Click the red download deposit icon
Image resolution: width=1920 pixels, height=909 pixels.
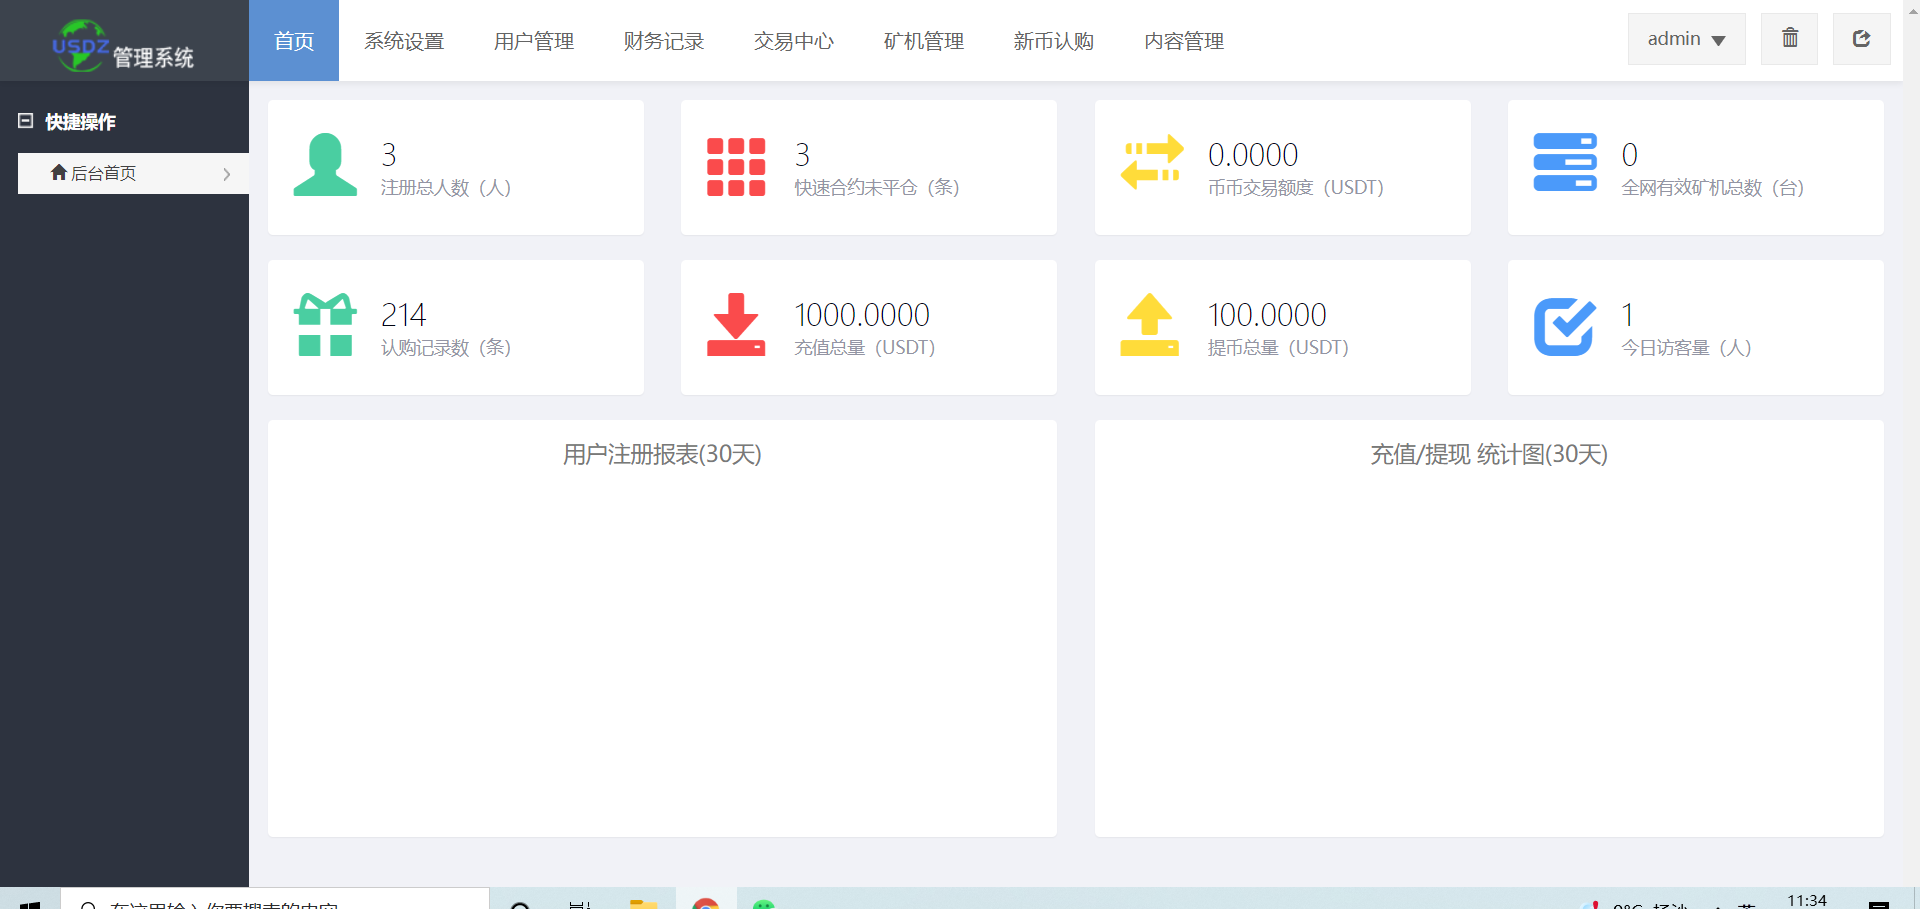pyautogui.click(x=736, y=324)
